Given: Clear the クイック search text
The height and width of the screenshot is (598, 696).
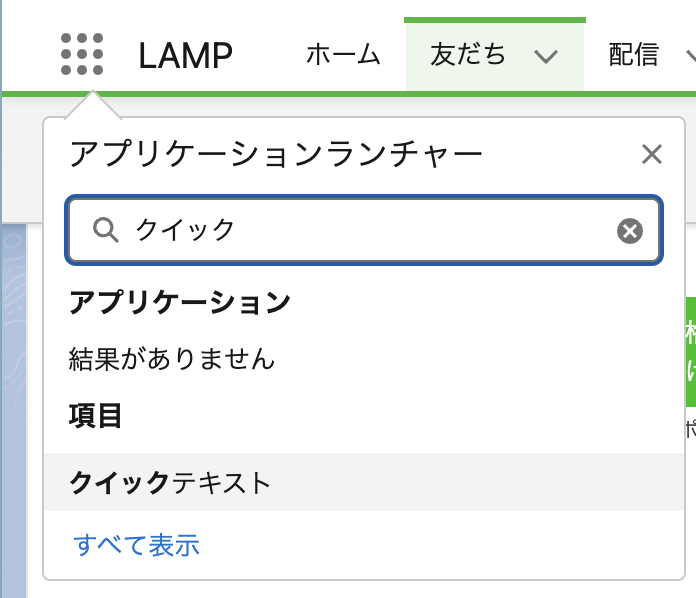Looking at the screenshot, I should coord(629,231).
